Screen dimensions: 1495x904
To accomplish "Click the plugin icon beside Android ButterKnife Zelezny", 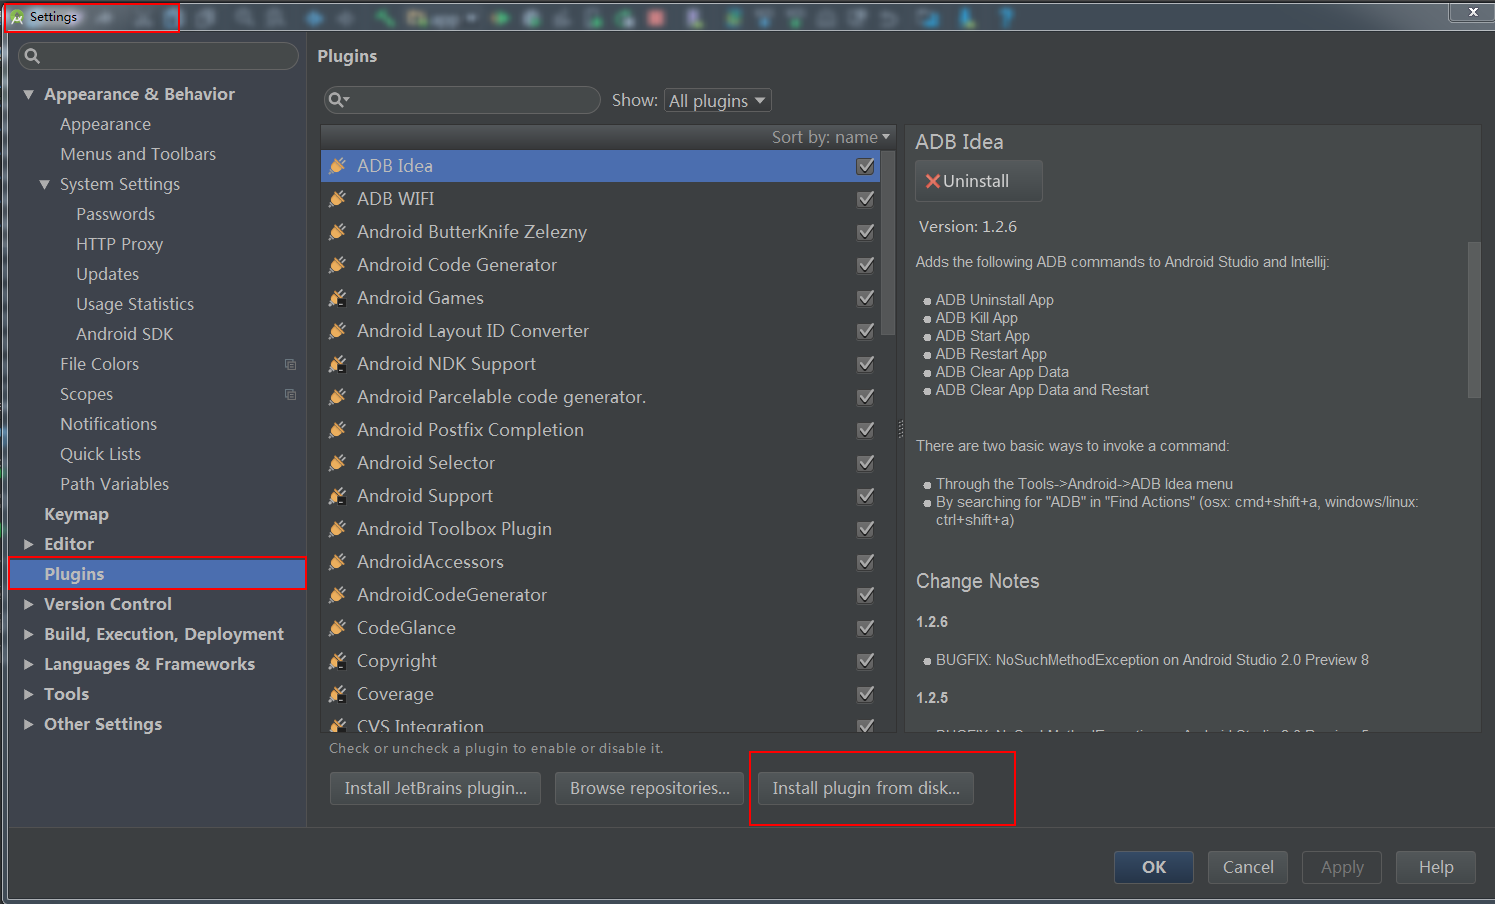I will click(338, 232).
